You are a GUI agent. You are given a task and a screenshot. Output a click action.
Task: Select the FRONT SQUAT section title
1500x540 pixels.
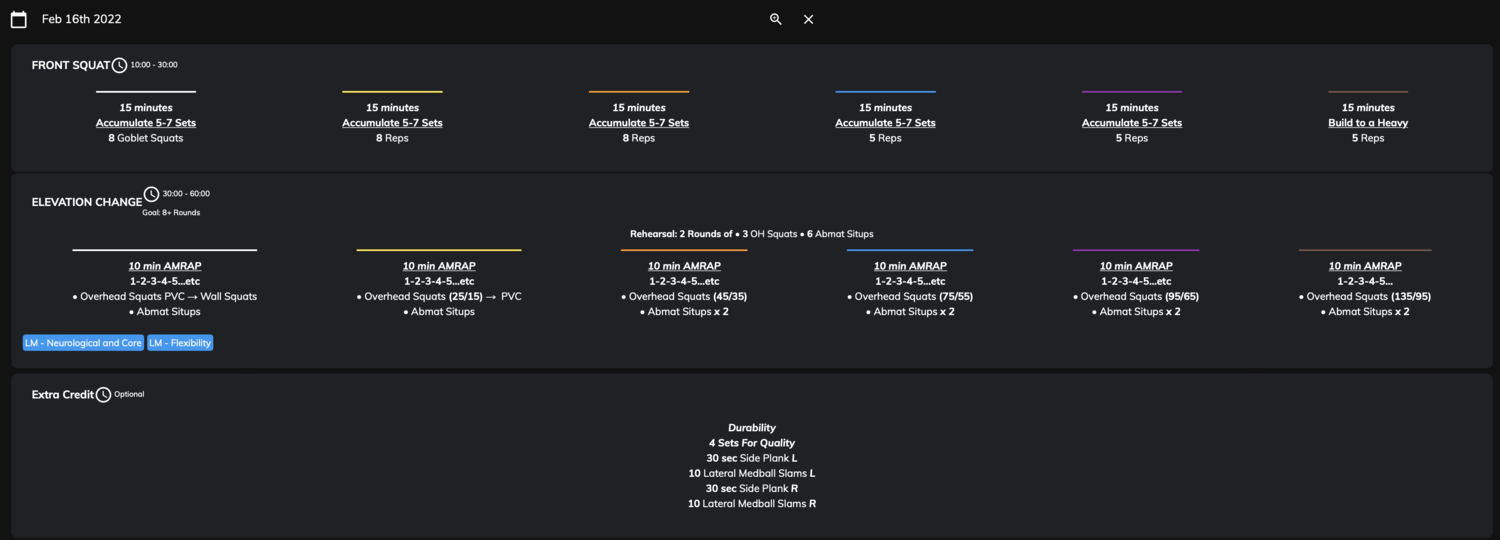point(71,65)
